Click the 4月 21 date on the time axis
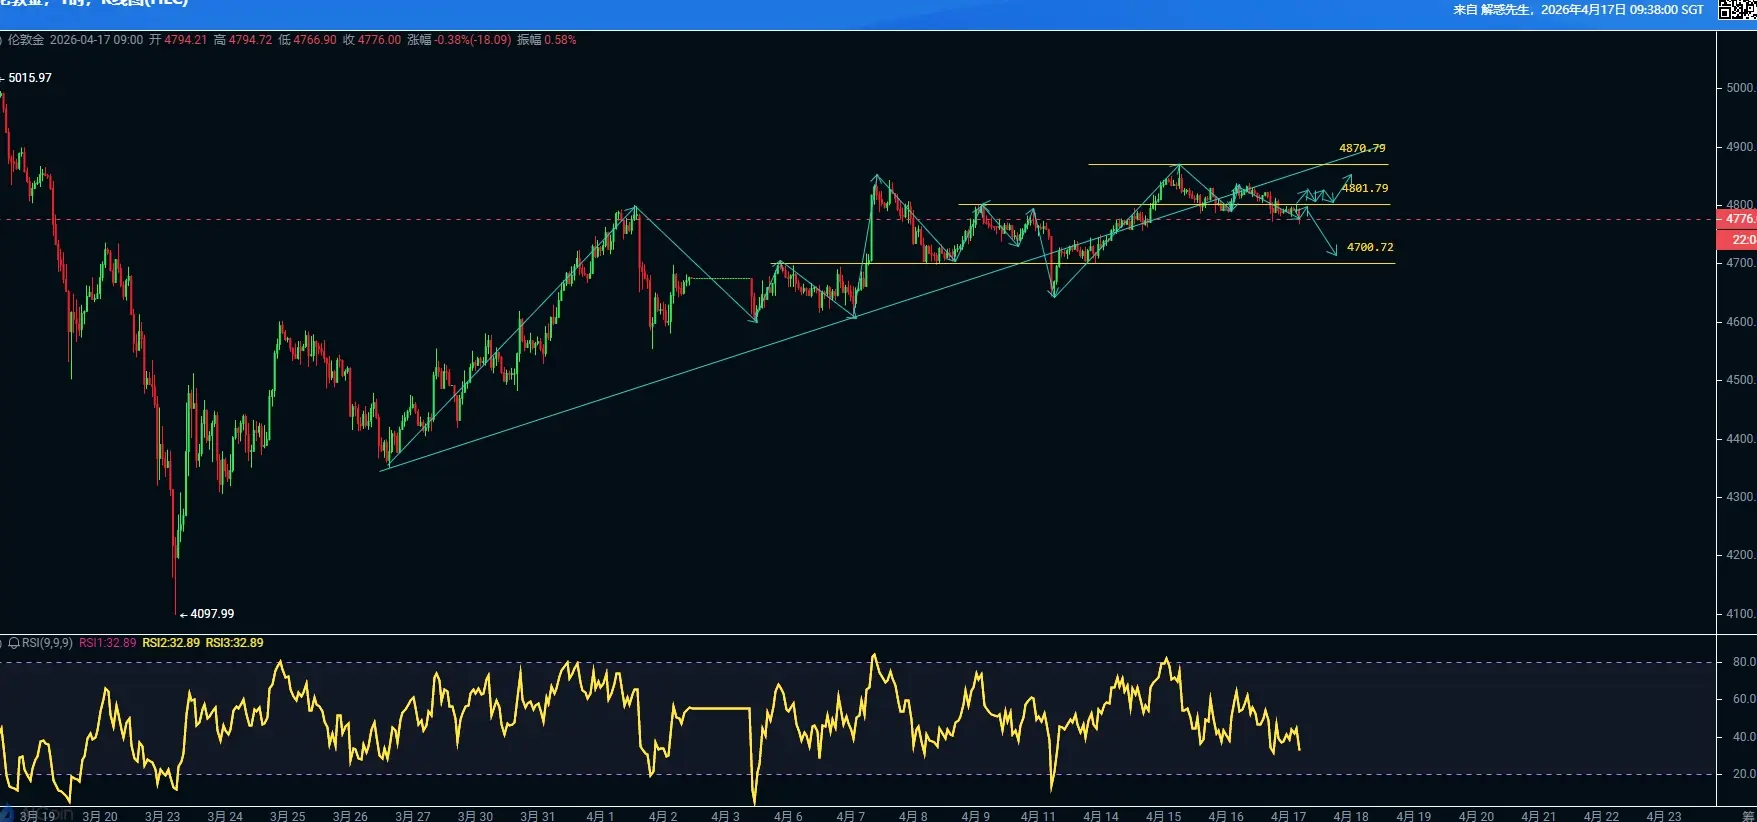The height and width of the screenshot is (822, 1757). [1539, 816]
